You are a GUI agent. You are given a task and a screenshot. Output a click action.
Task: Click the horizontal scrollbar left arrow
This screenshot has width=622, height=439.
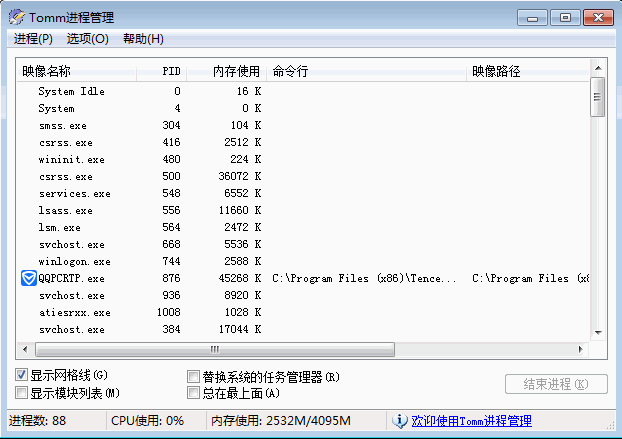coord(25,349)
